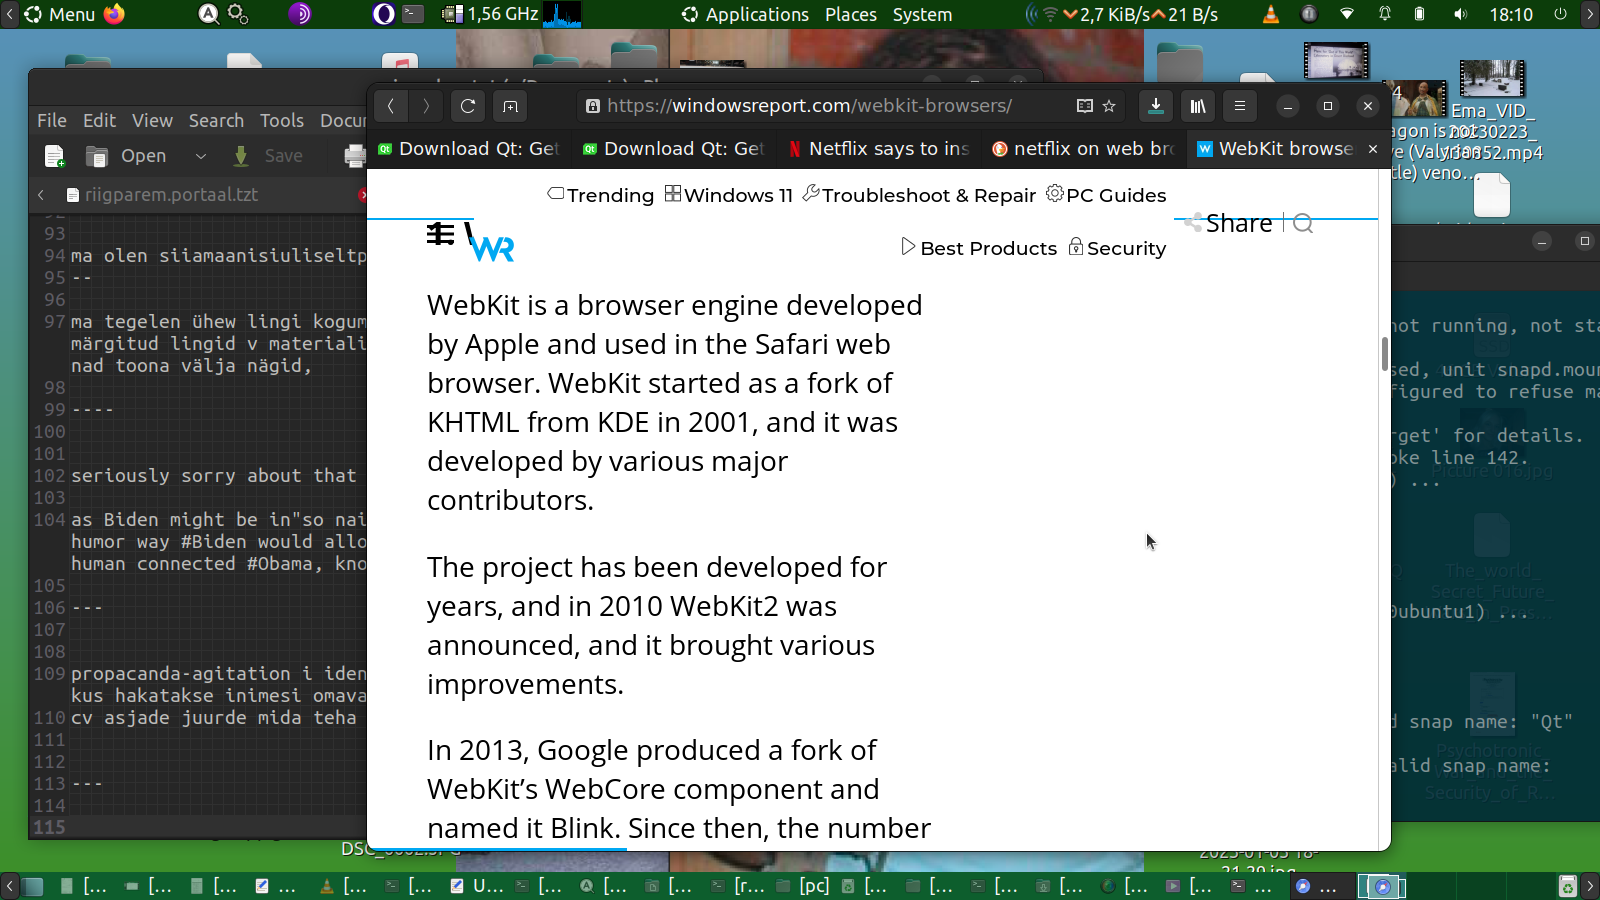Open the Applications menu in the panel

pos(746,14)
